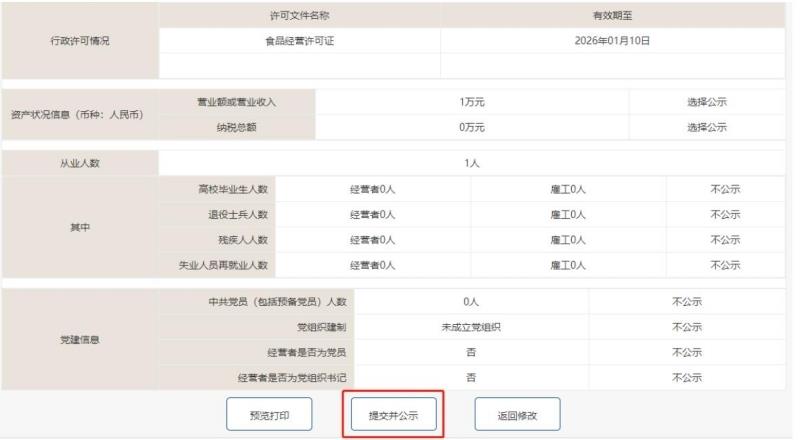Viewport: 800px width, 440px height.
Task: Select the 食品经营许可证 license name cell
Action: (x=299, y=41)
